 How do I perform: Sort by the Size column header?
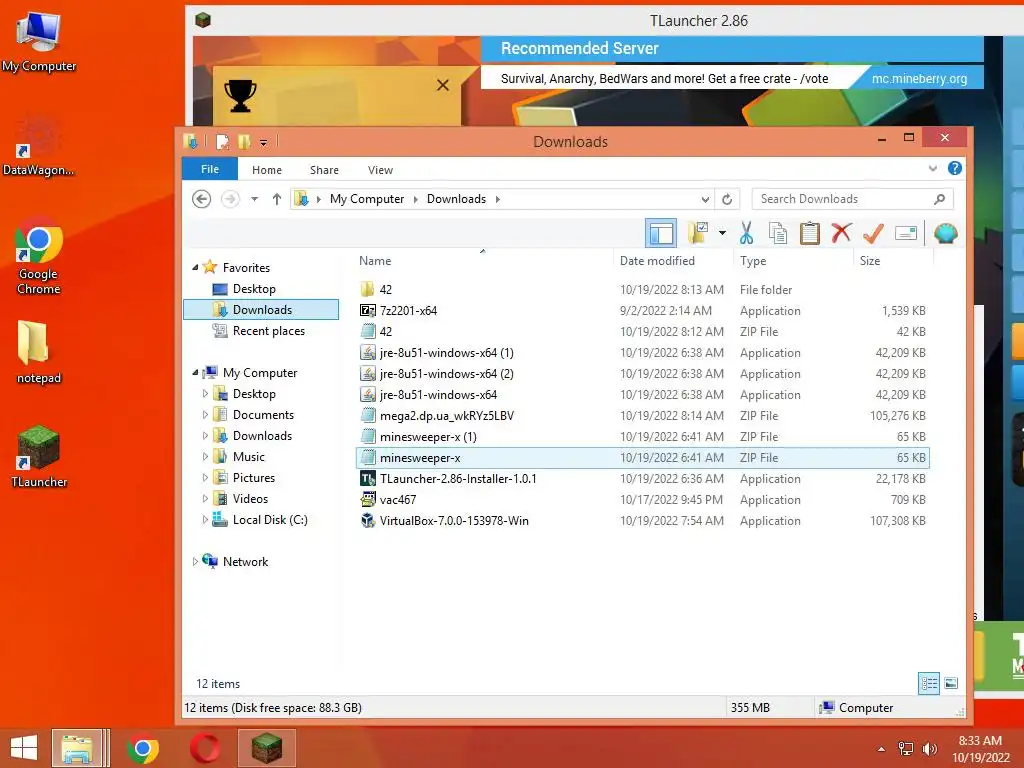point(870,261)
